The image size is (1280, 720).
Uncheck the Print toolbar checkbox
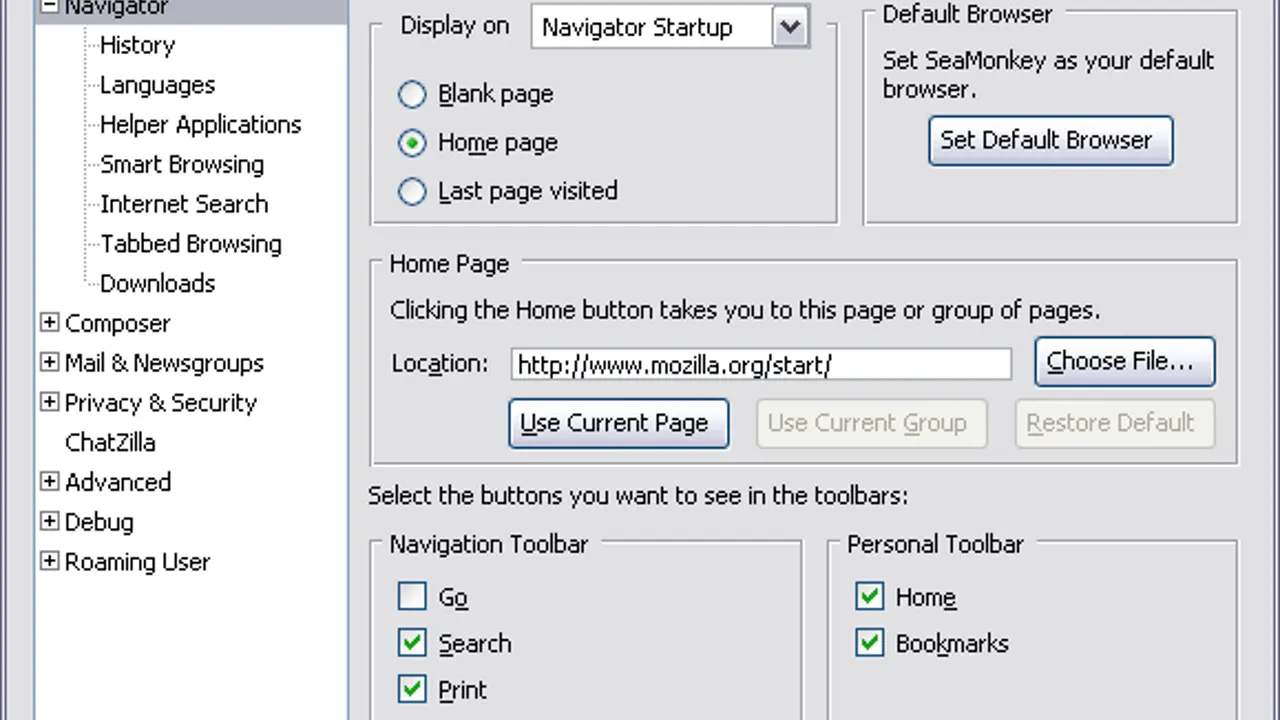point(412,689)
